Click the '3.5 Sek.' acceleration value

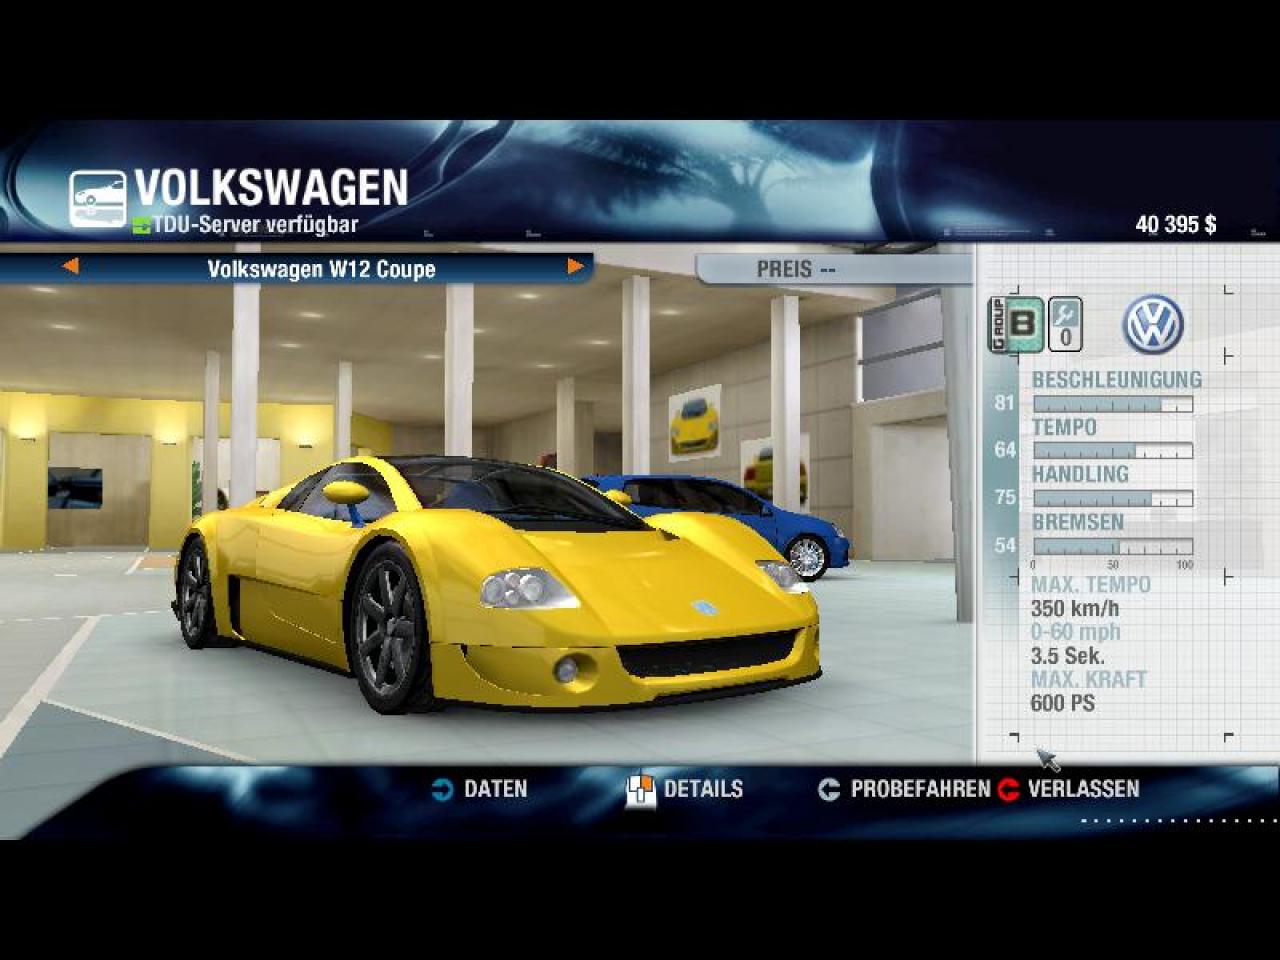pos(1068,656)
